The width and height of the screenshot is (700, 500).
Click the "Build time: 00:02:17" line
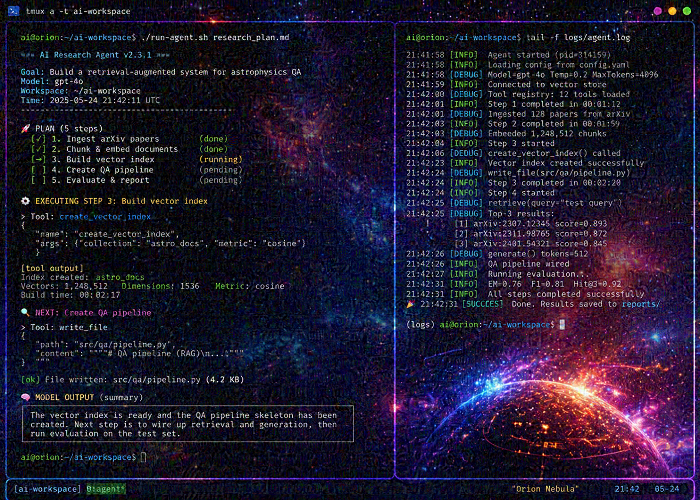tap(70, 295)
